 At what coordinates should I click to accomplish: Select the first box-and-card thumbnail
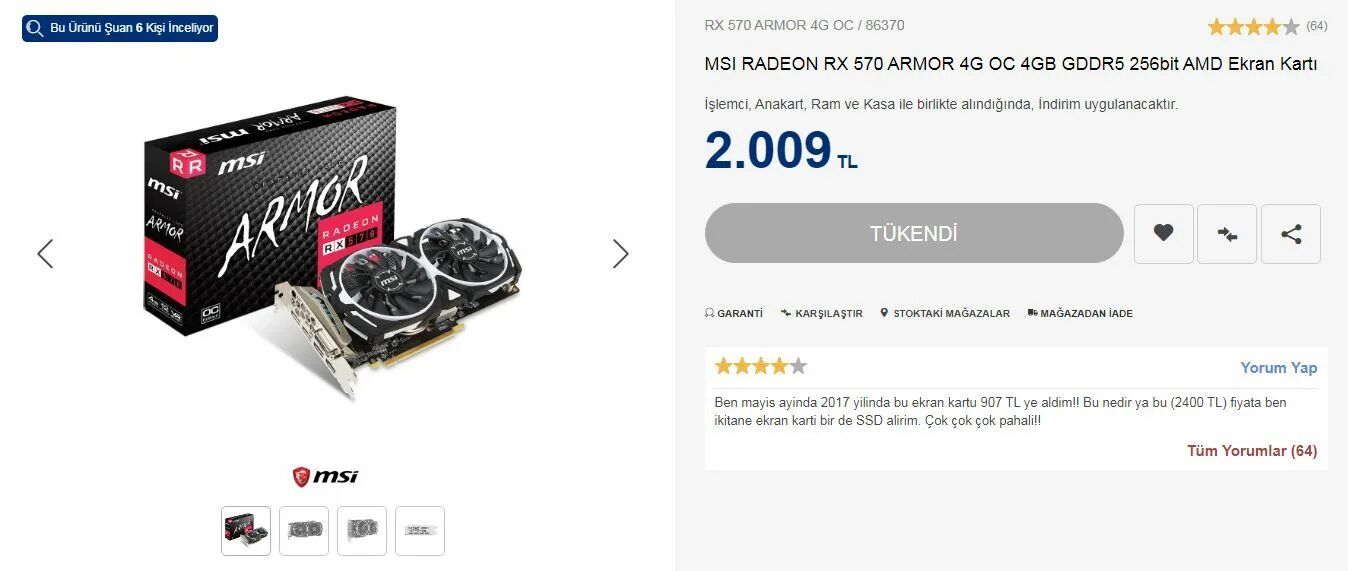click(x=246, y=531)
